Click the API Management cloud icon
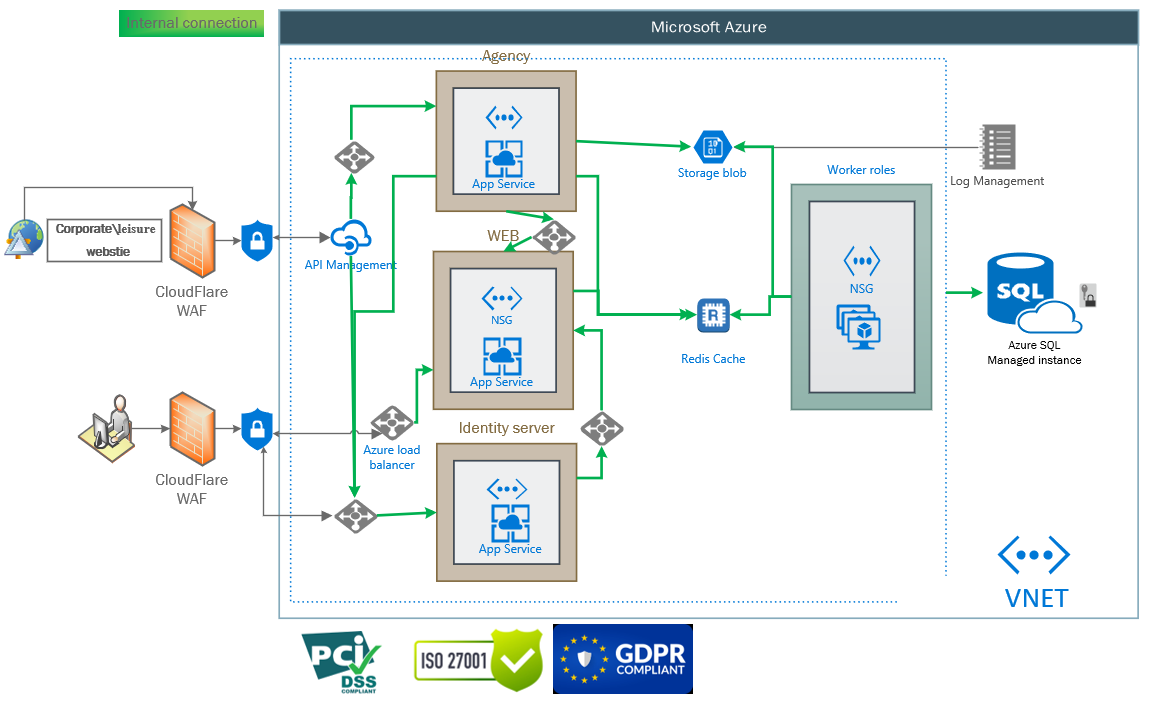 pos(350,237)
